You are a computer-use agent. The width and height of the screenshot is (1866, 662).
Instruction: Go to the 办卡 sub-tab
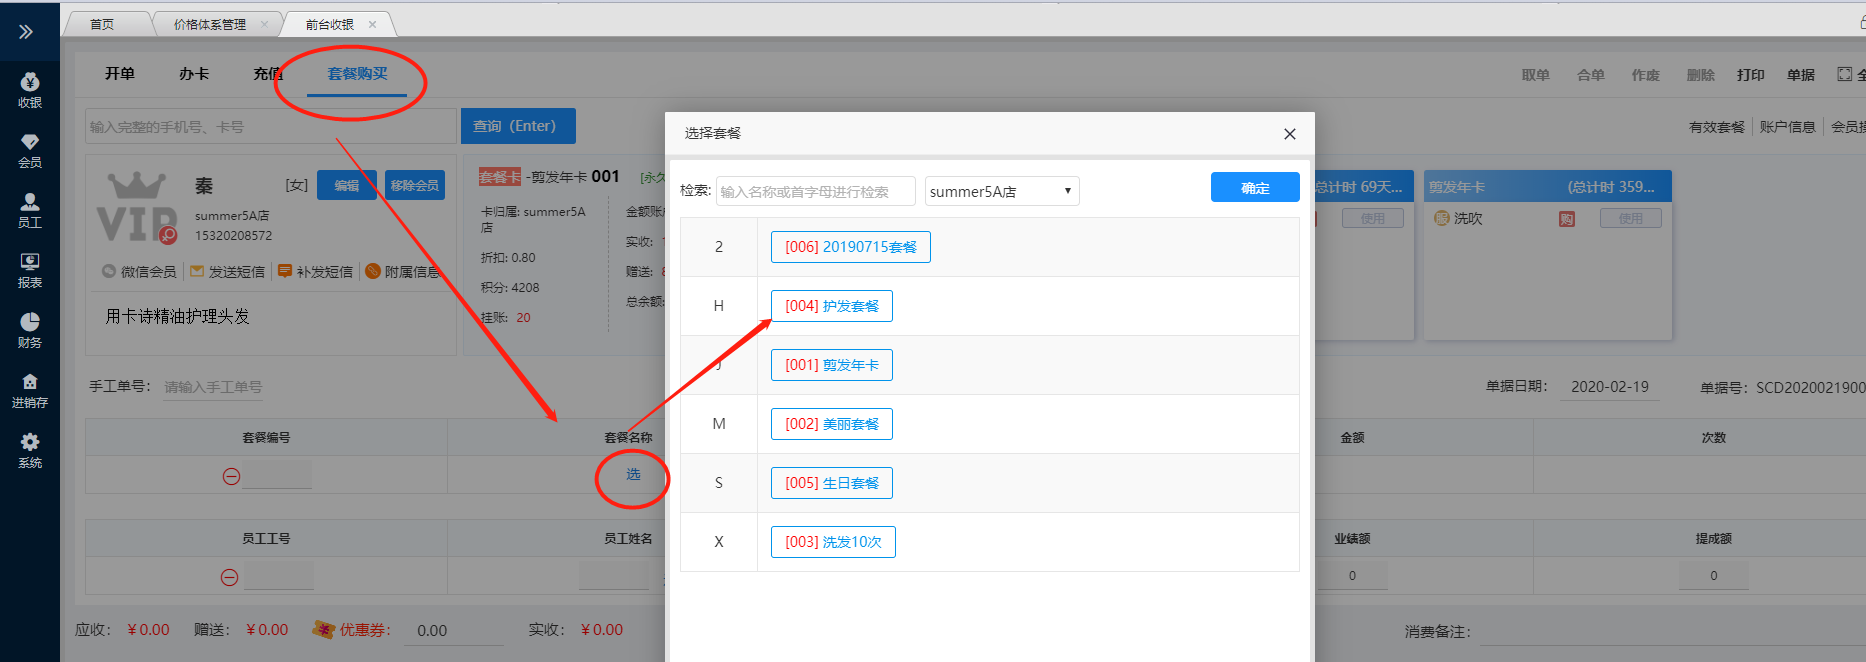pos(194,74)
